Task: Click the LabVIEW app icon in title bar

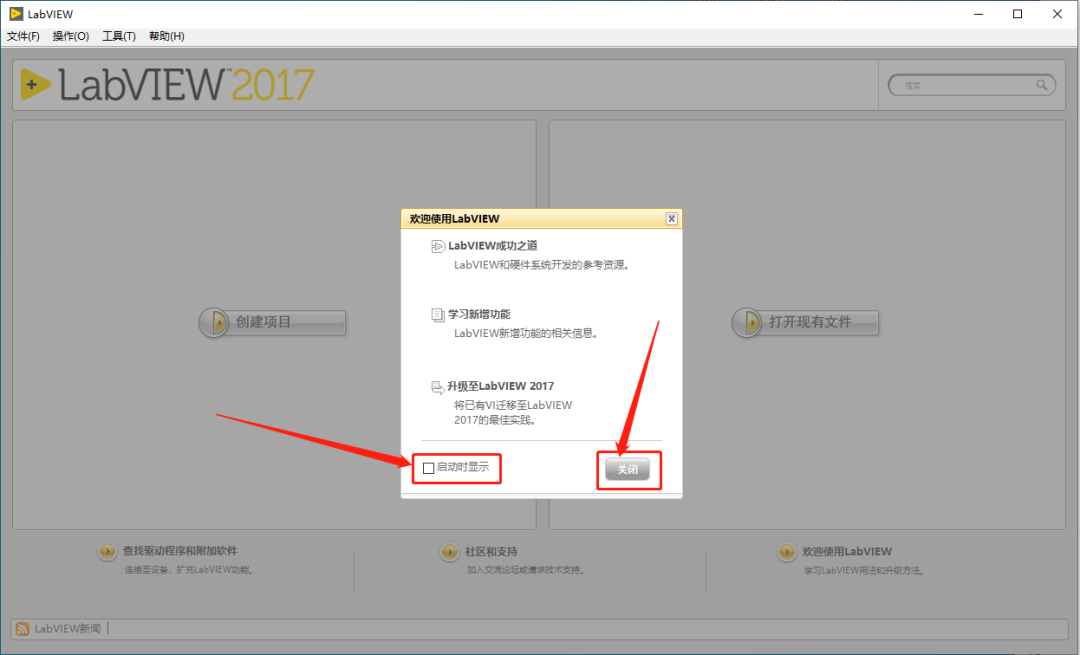Action: tap(16, 14)
